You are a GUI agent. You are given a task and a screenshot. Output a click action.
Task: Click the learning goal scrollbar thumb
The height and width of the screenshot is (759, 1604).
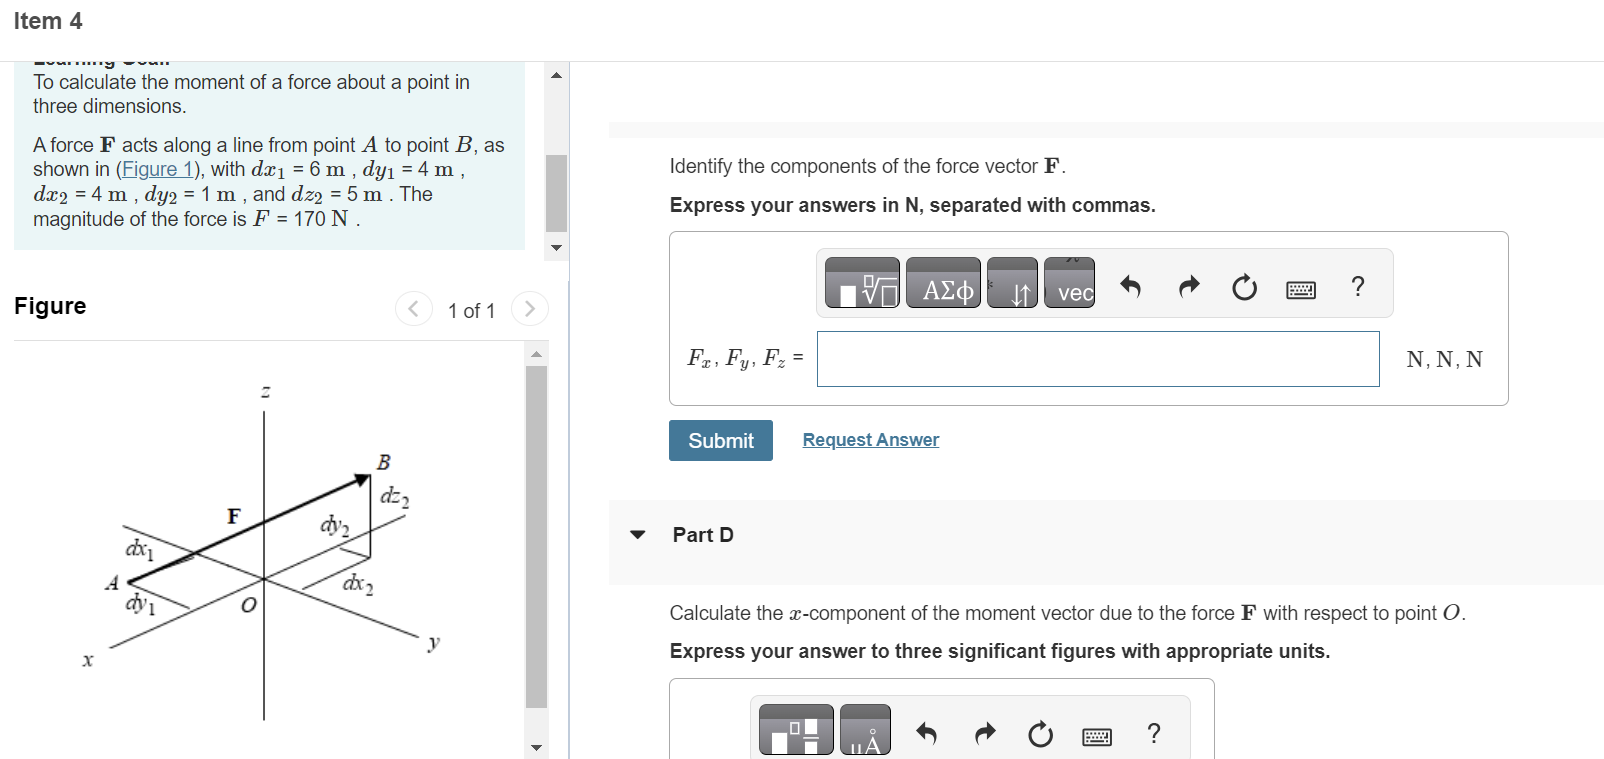coord(557,193)
